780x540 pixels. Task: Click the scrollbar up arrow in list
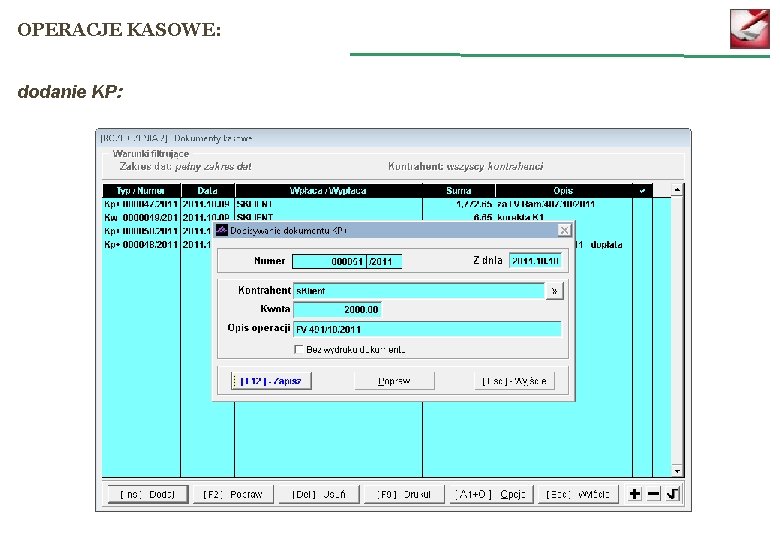pos(677,190)
